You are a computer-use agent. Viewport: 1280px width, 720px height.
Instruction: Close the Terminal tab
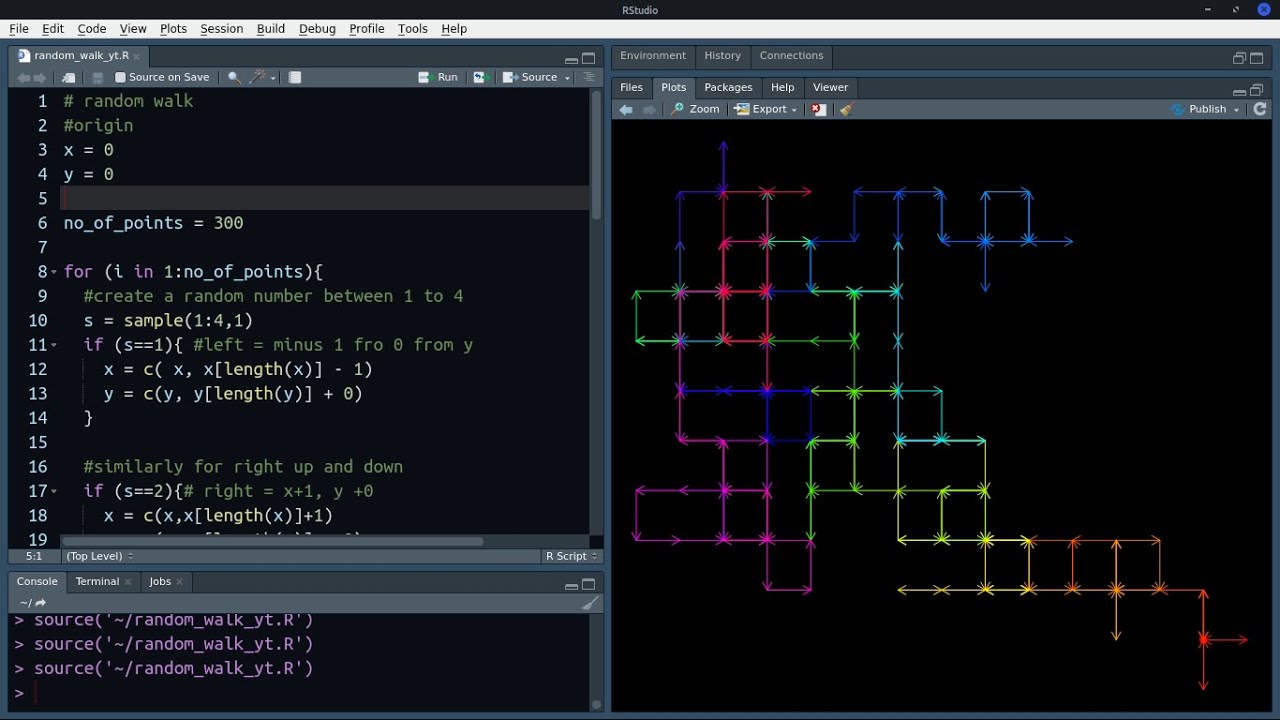[x=130, y=582]
